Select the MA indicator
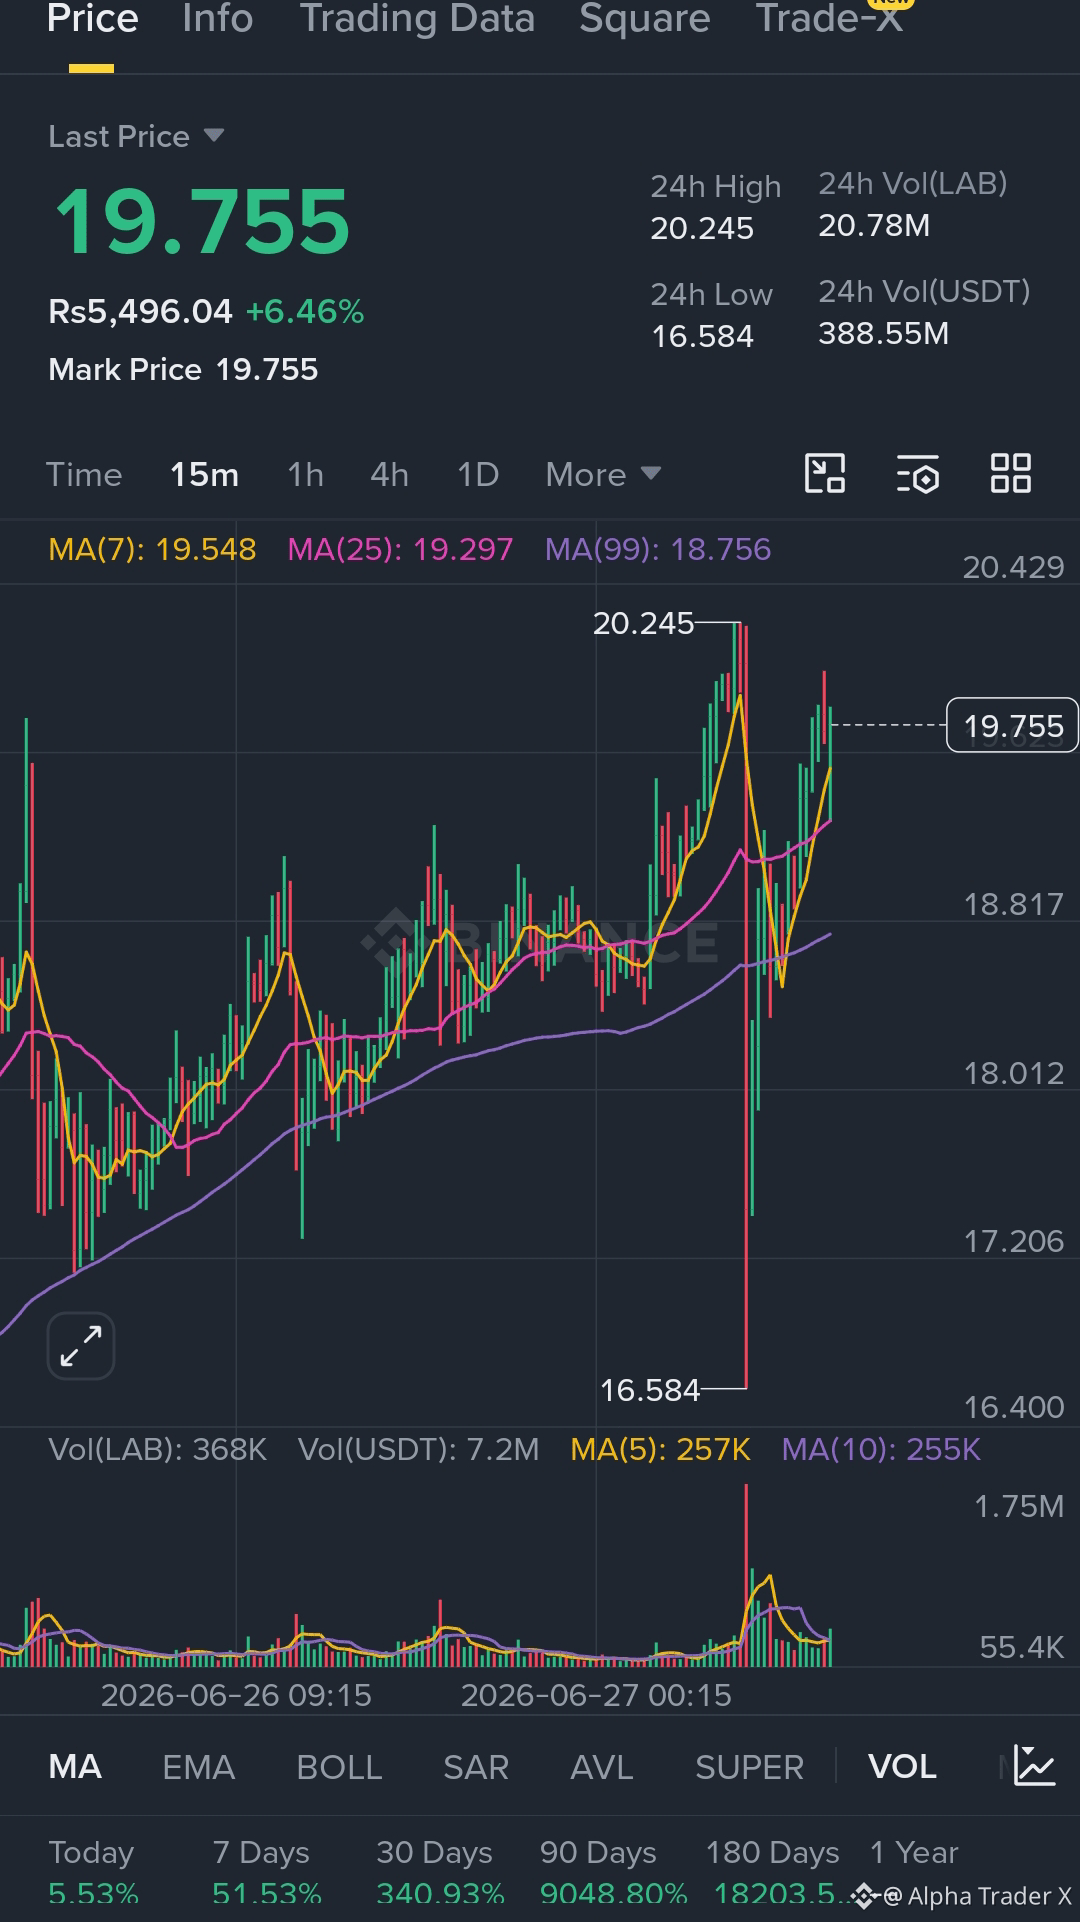This screenshot has height=1922, width=1080. [75, 1767]
